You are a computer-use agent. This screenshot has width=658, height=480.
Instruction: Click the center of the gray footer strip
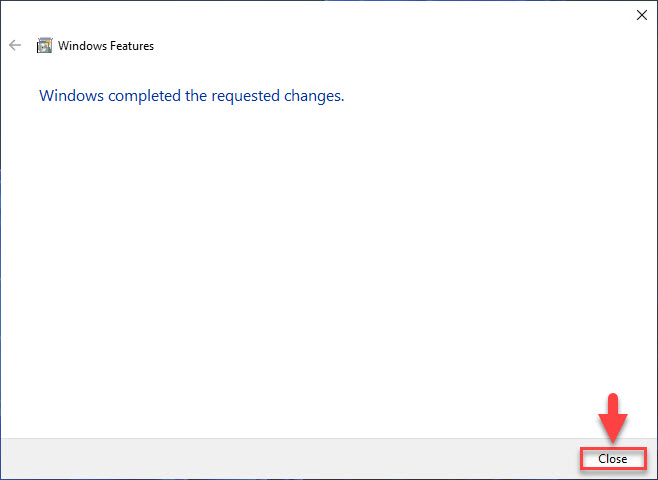click(329, 458)
